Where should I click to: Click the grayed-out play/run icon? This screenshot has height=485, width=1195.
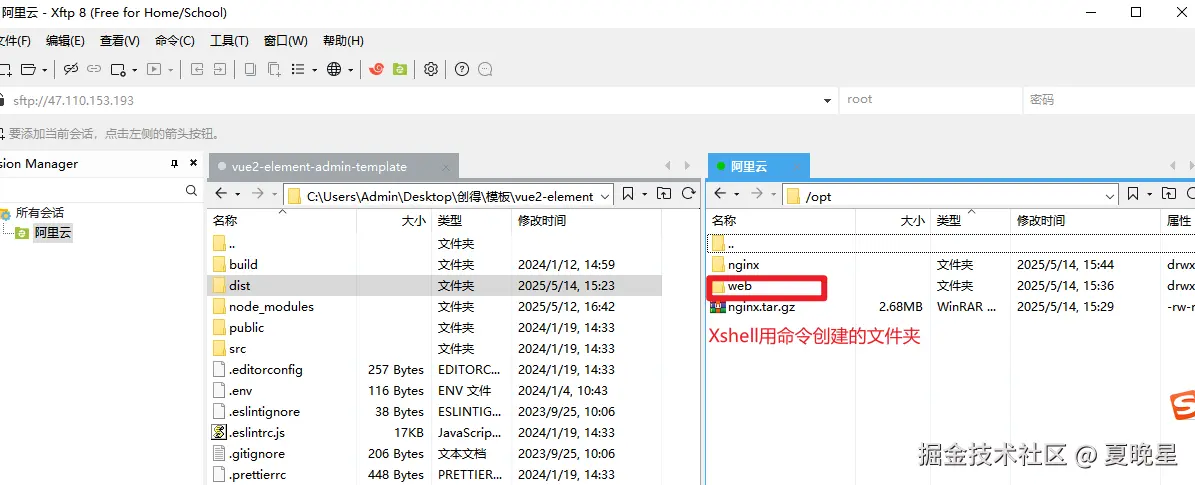pos(155,69)
